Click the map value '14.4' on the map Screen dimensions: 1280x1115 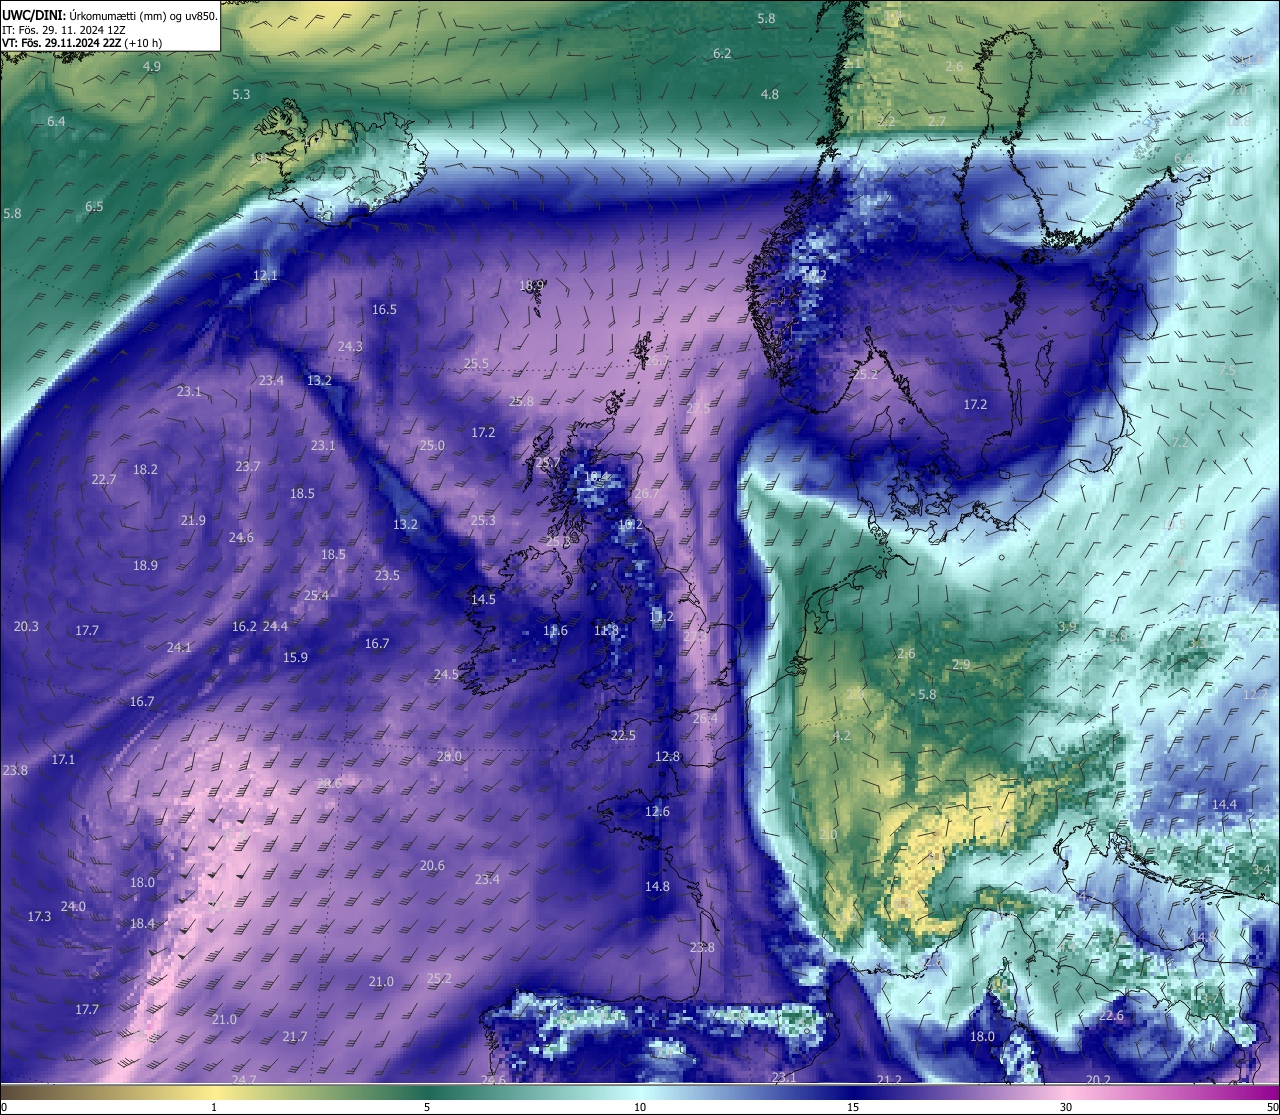click(x=1224, y=805)
